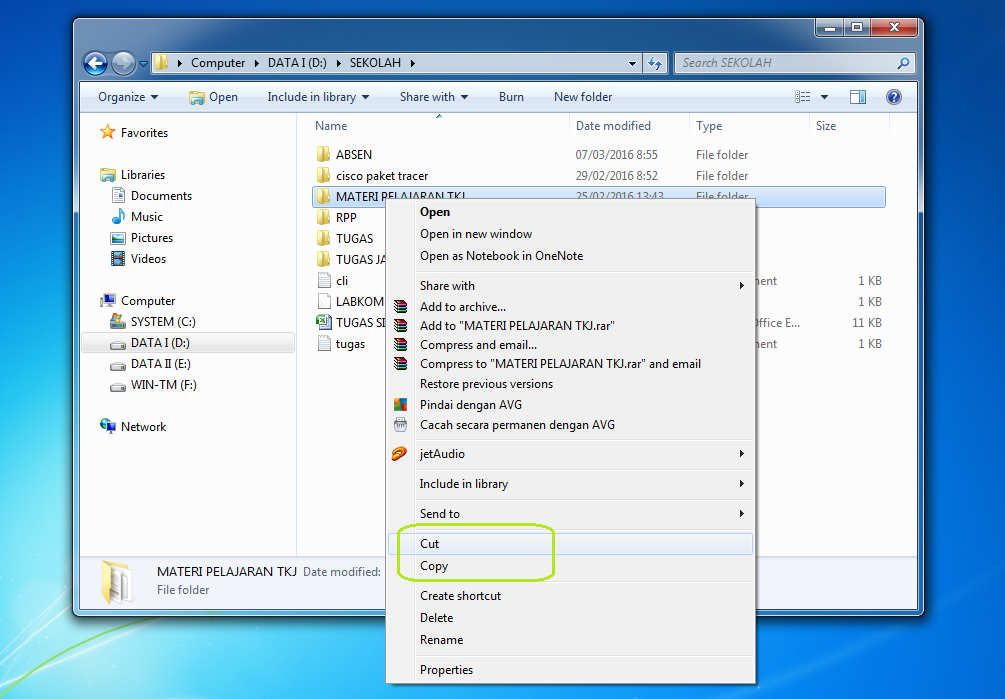The width and height of the screenshot is (1005, 699).
Task: Expand the address bar history dropdown
Action: (632, 63)
